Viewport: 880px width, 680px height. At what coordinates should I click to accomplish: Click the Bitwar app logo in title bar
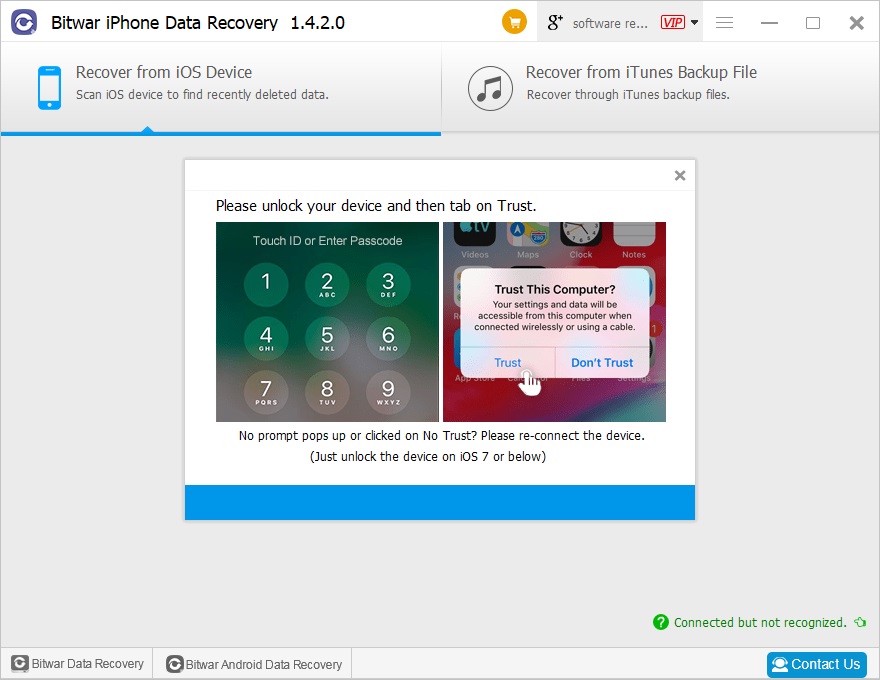pos(24,22)
